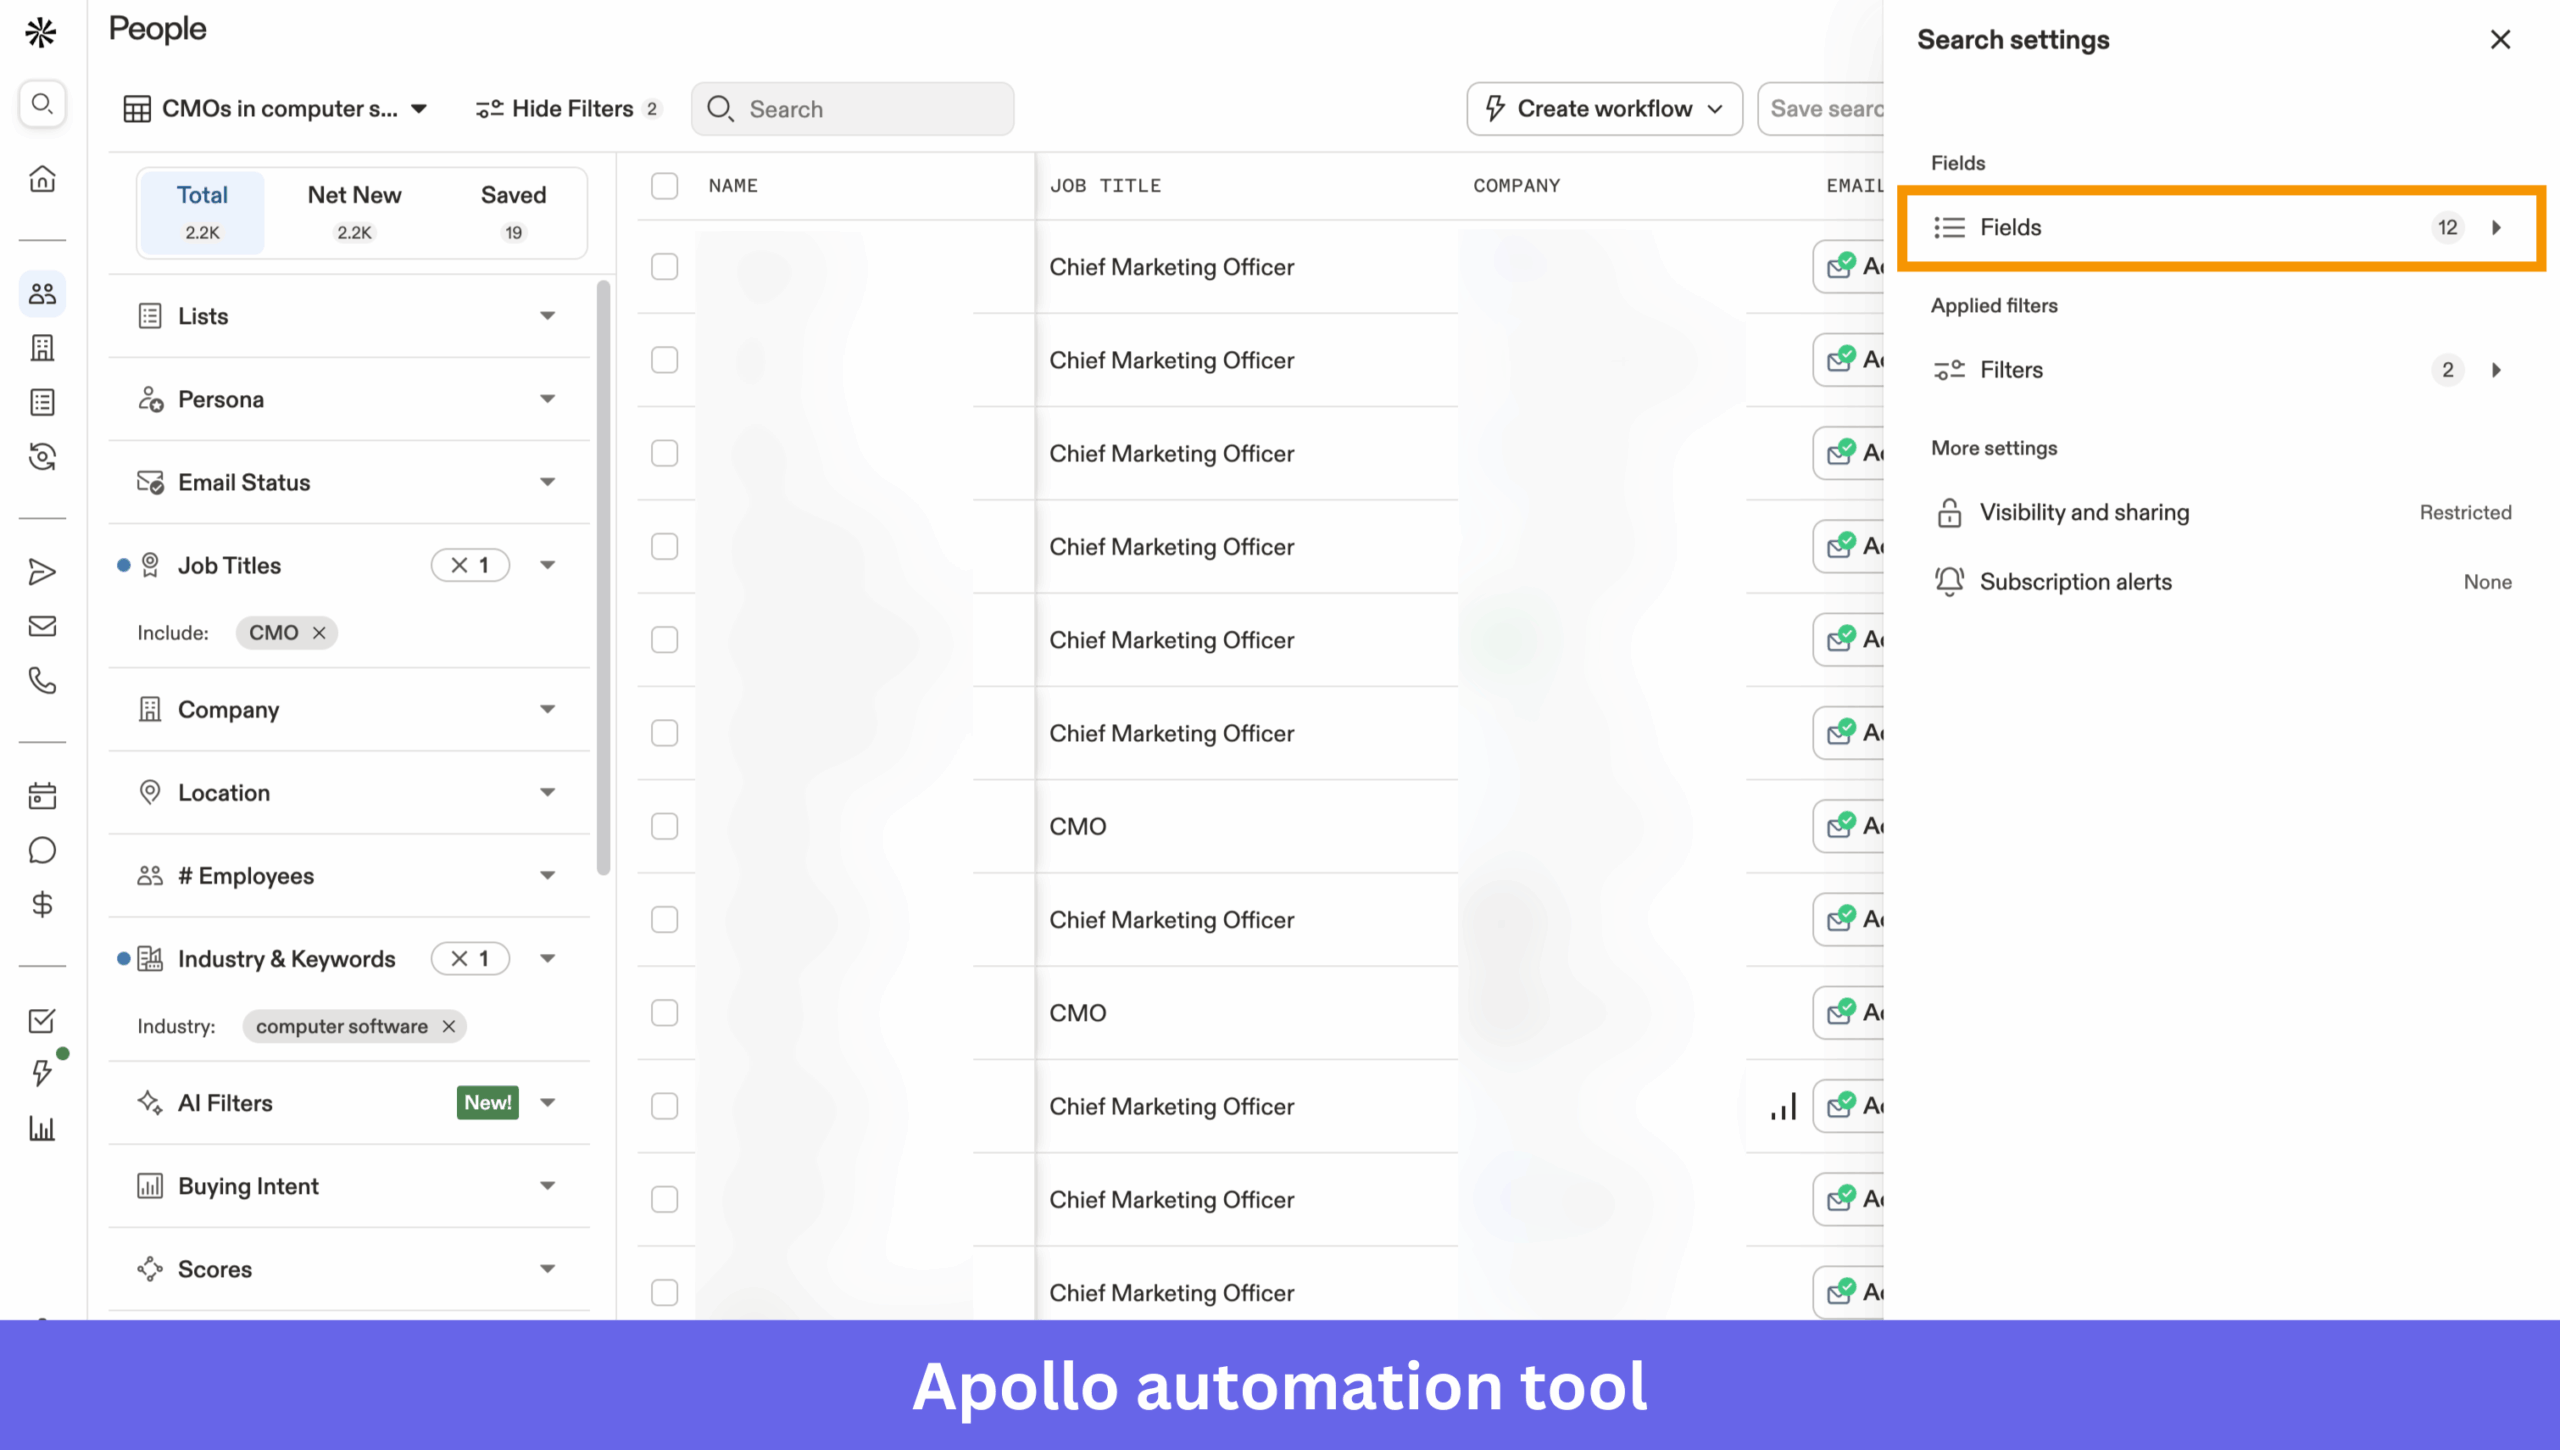Open the Lists sidebar icon
2560x1450 pixels.
(42, 402)
